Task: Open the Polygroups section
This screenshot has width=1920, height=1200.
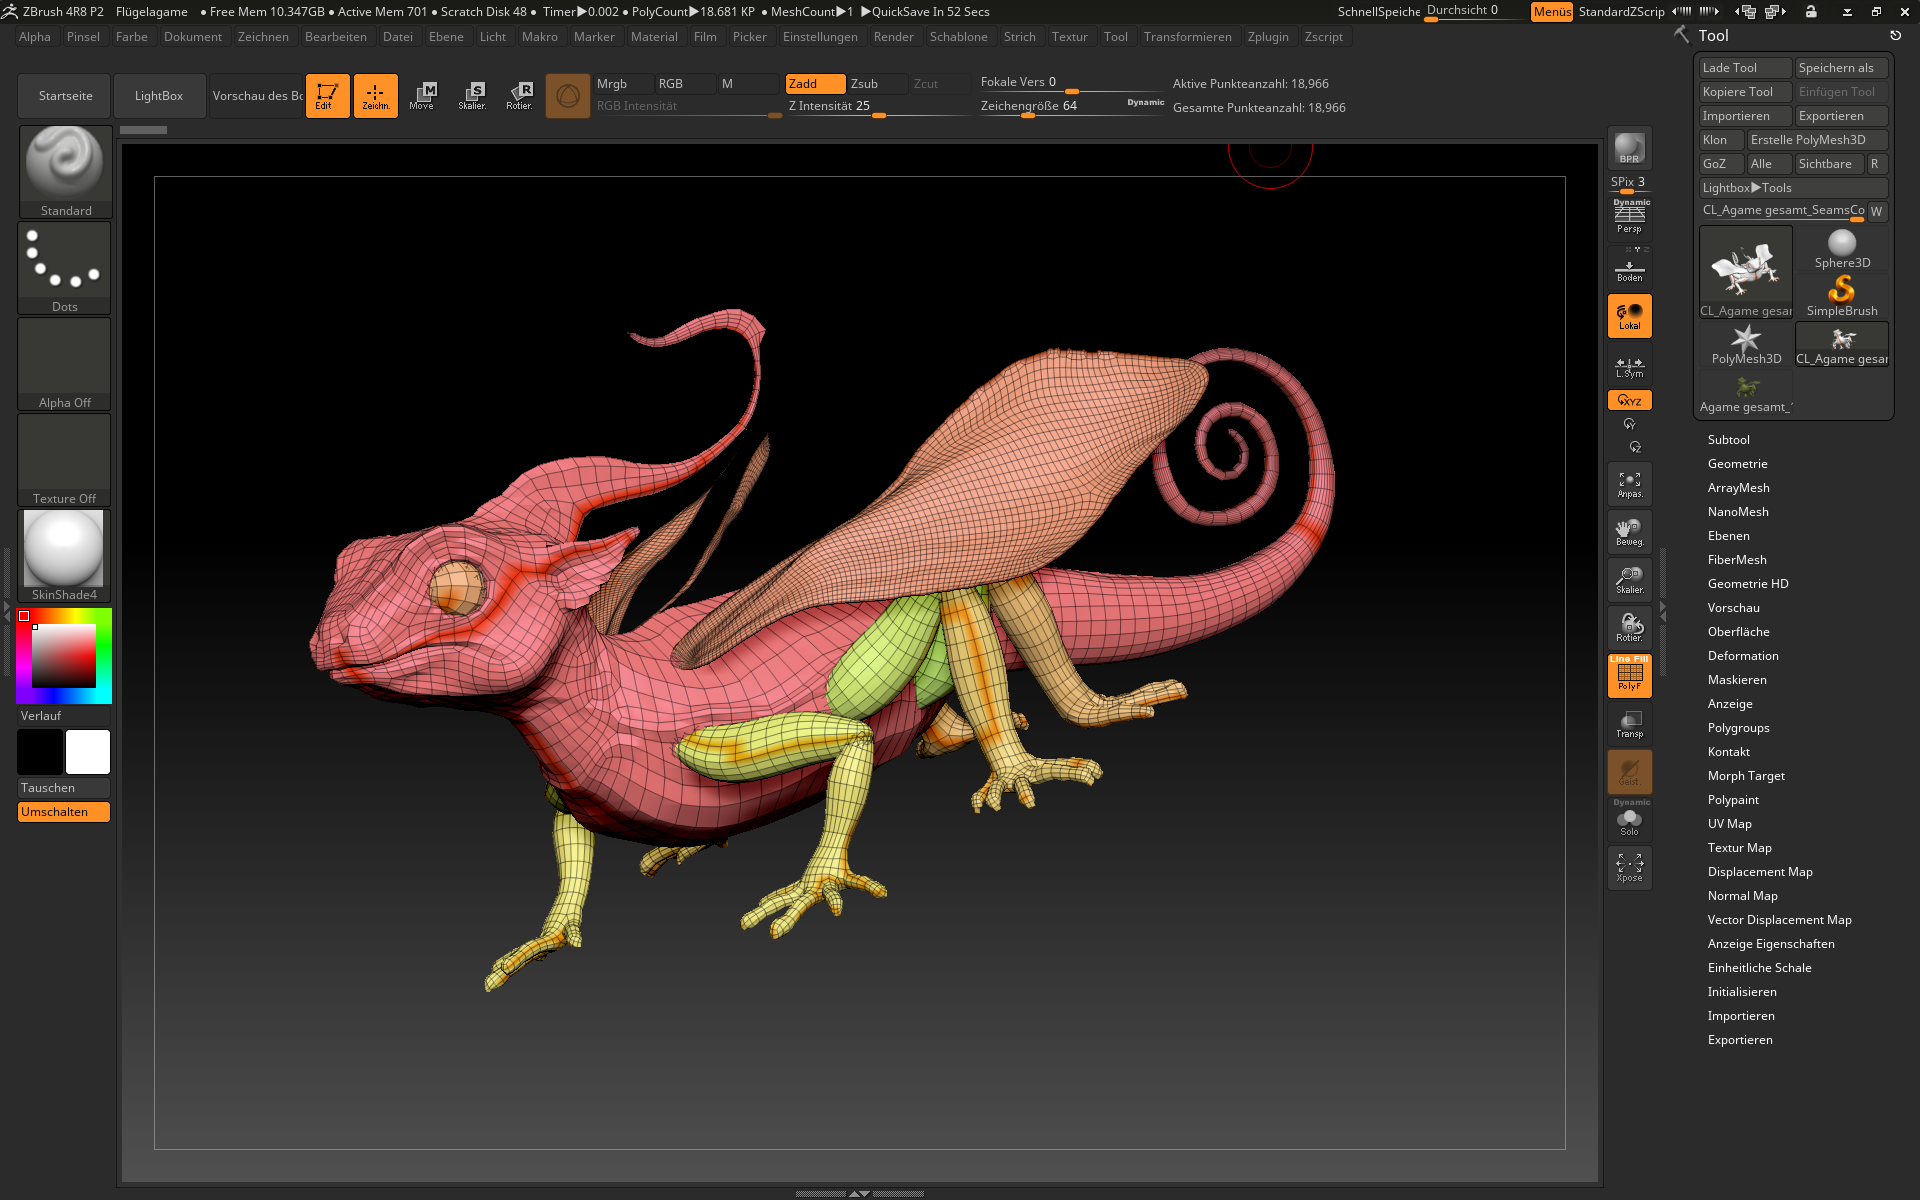Action: 1738,728
